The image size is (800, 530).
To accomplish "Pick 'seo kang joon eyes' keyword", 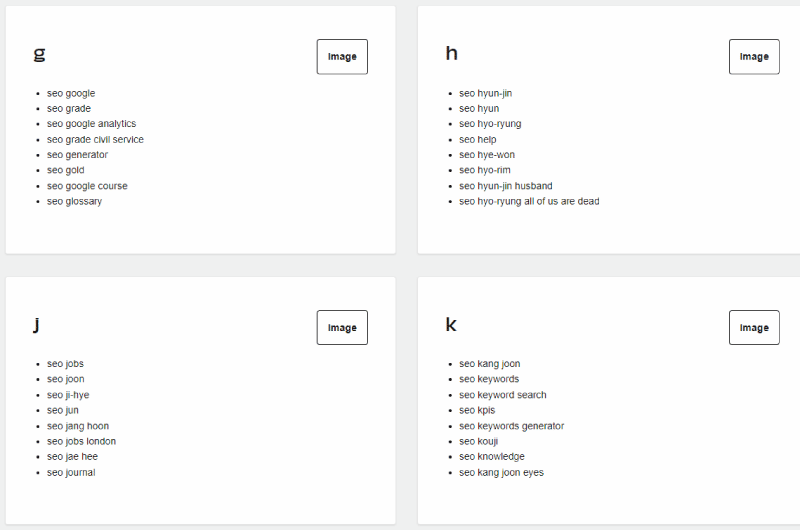I will pyautogui.click(x=502, y=472).
